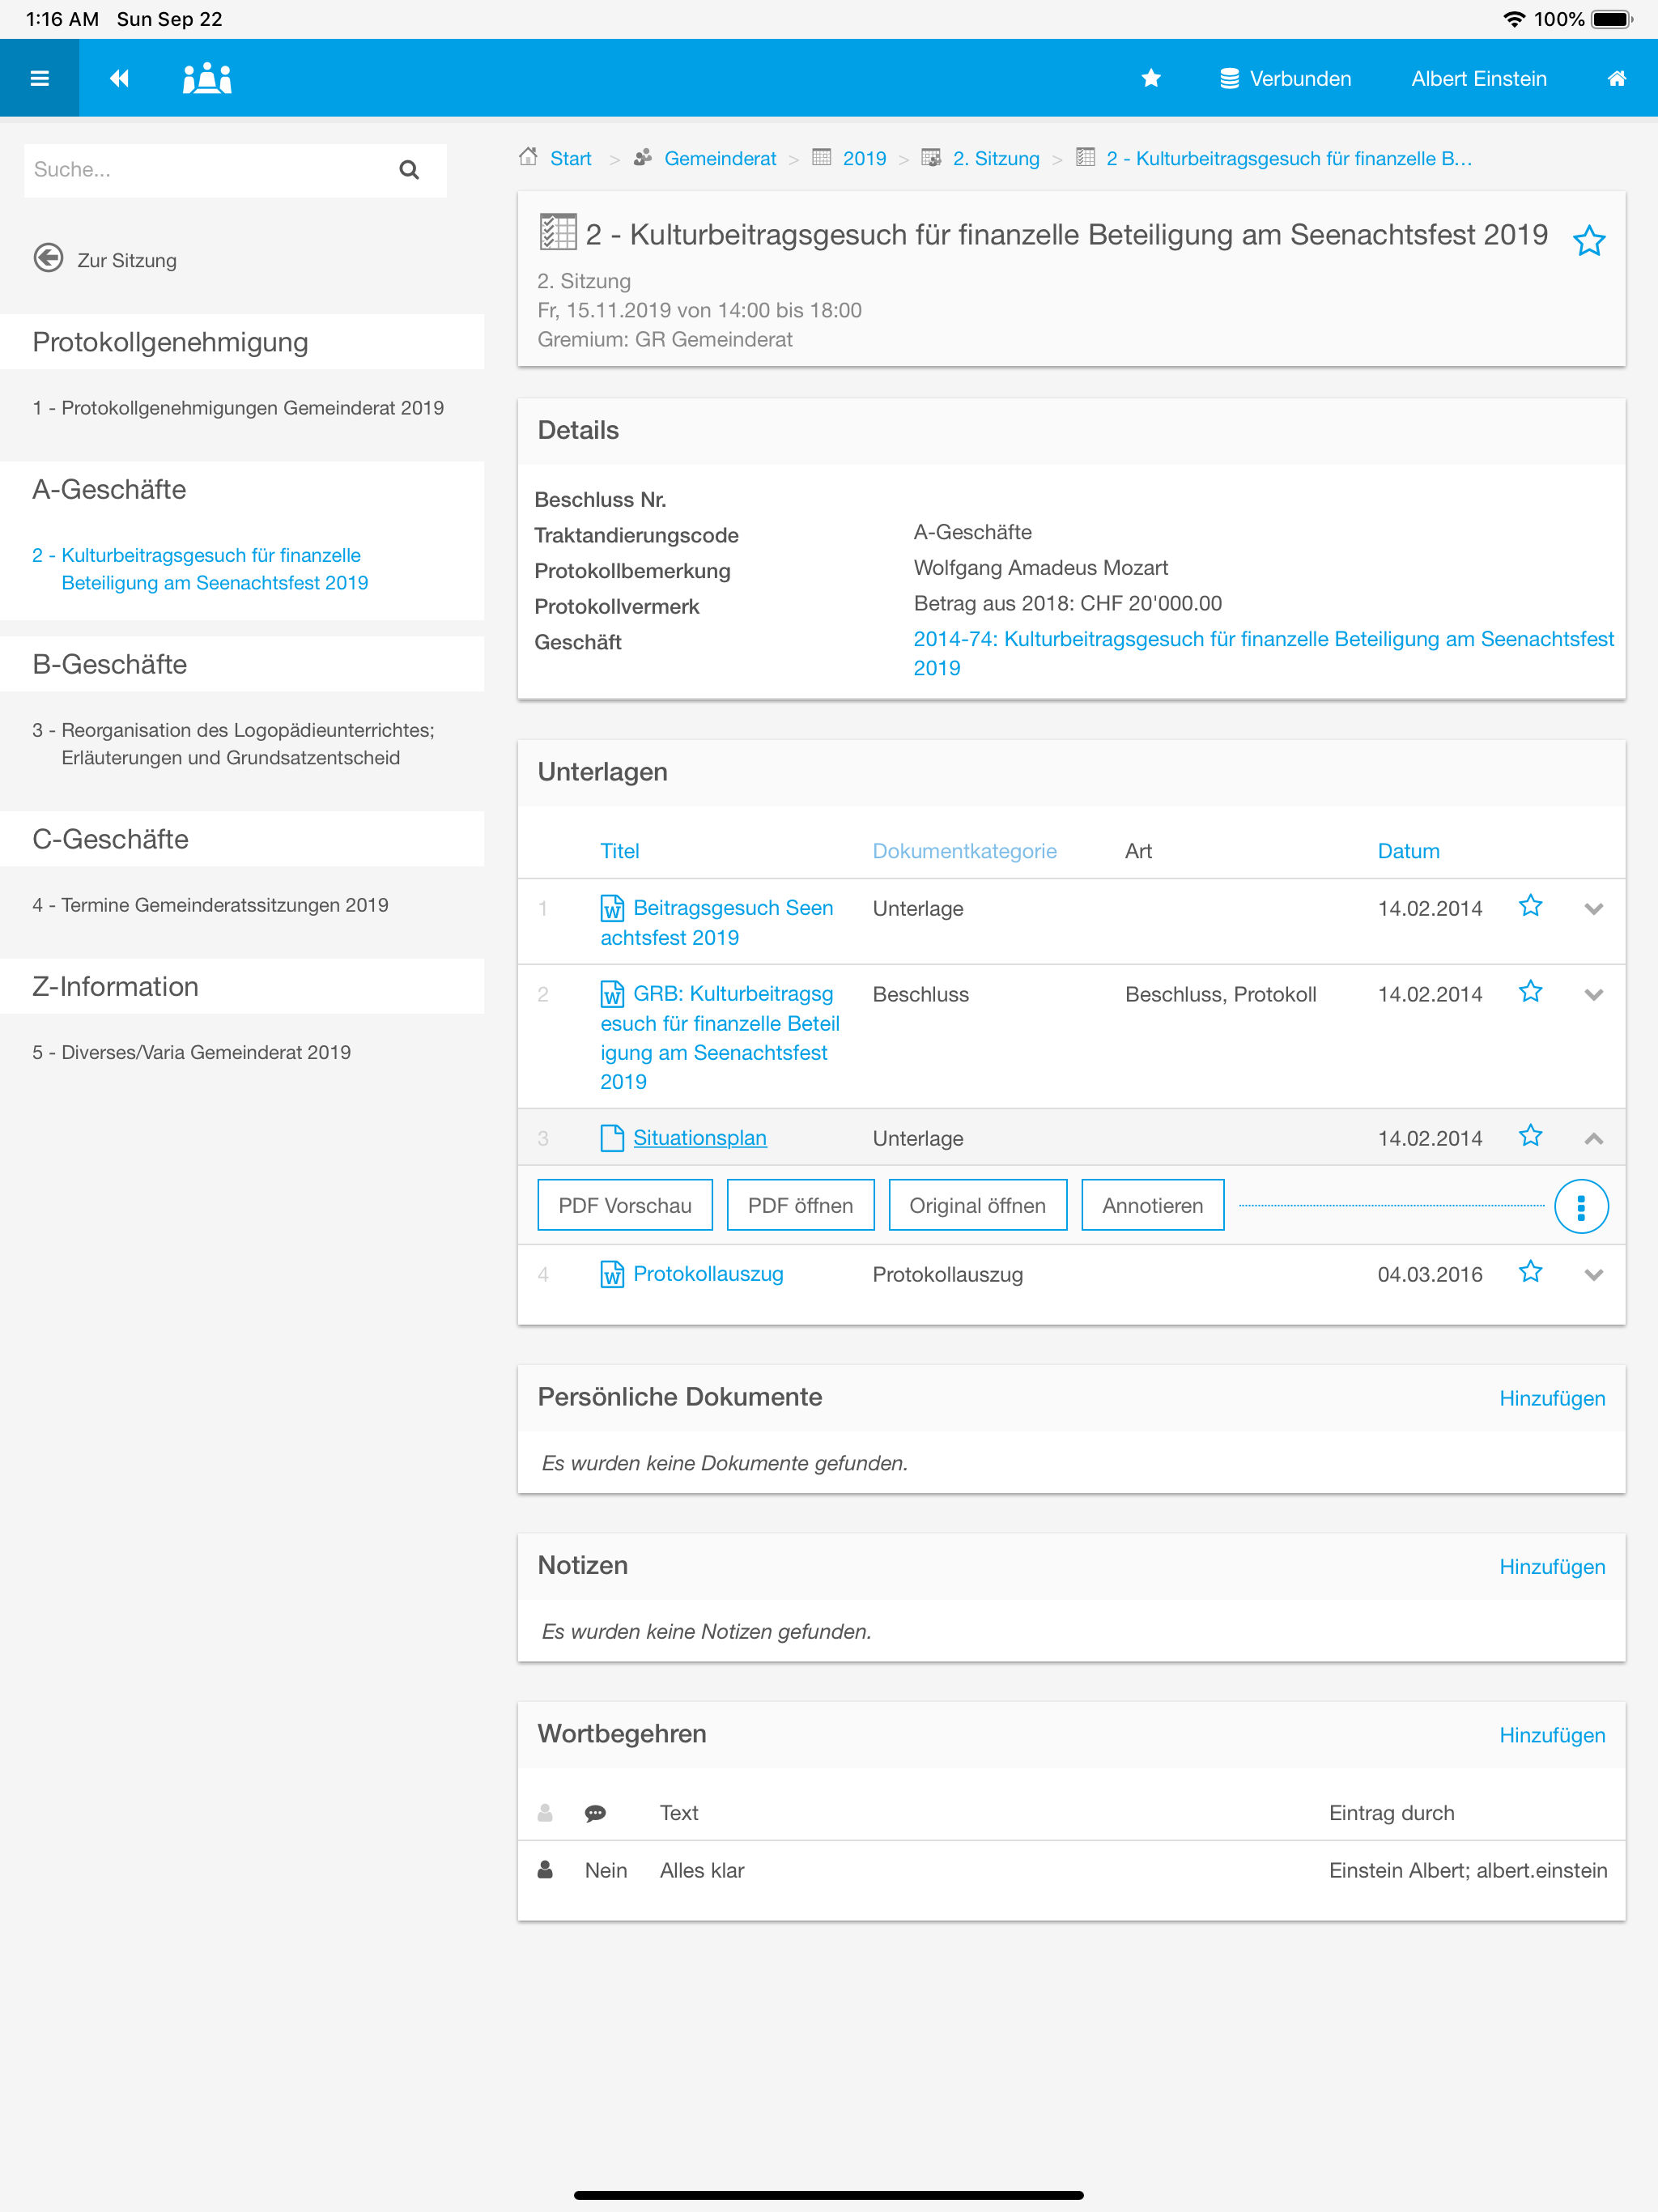Expand the Protokollauszug row chevron

1594,1275
